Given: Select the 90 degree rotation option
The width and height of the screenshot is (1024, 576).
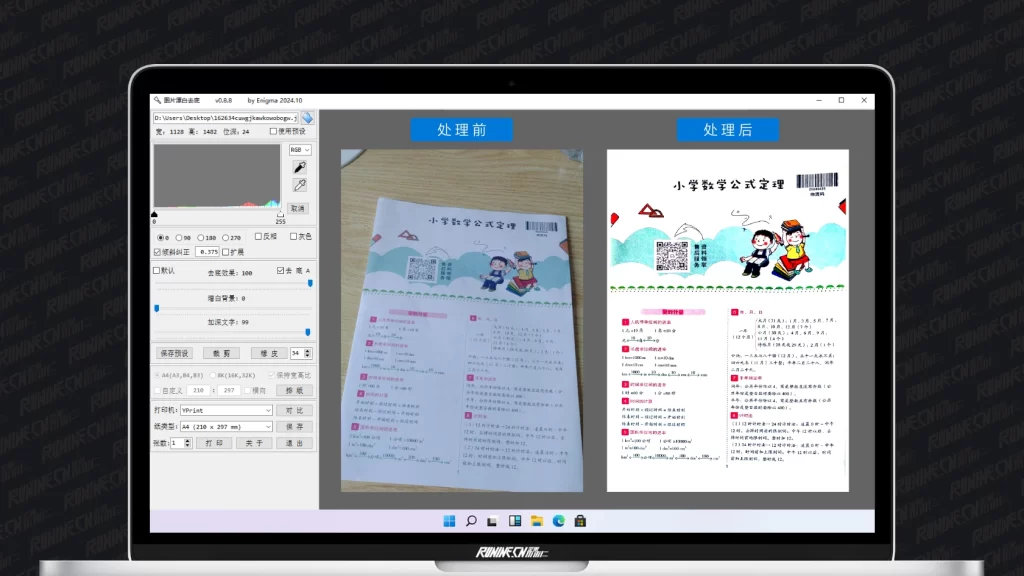Looking at the screenshot, I should coord(180,237).
